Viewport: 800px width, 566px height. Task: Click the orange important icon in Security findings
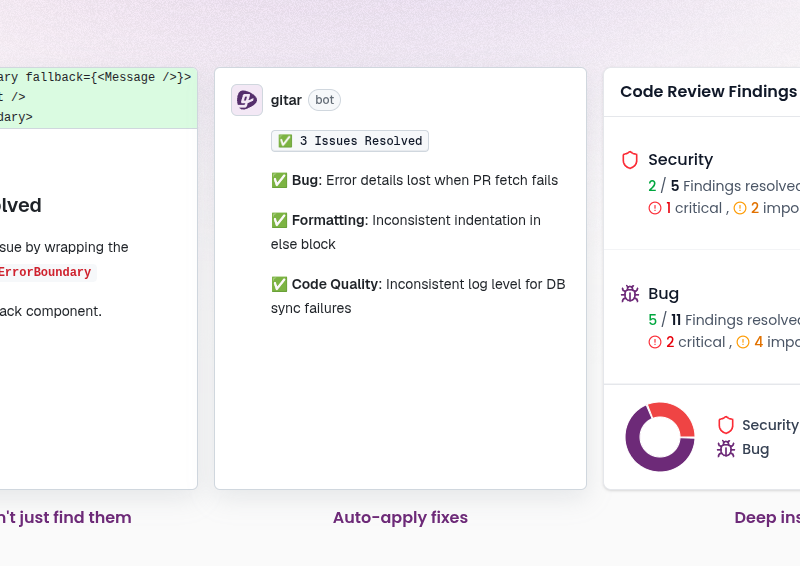tap(740, 208)
